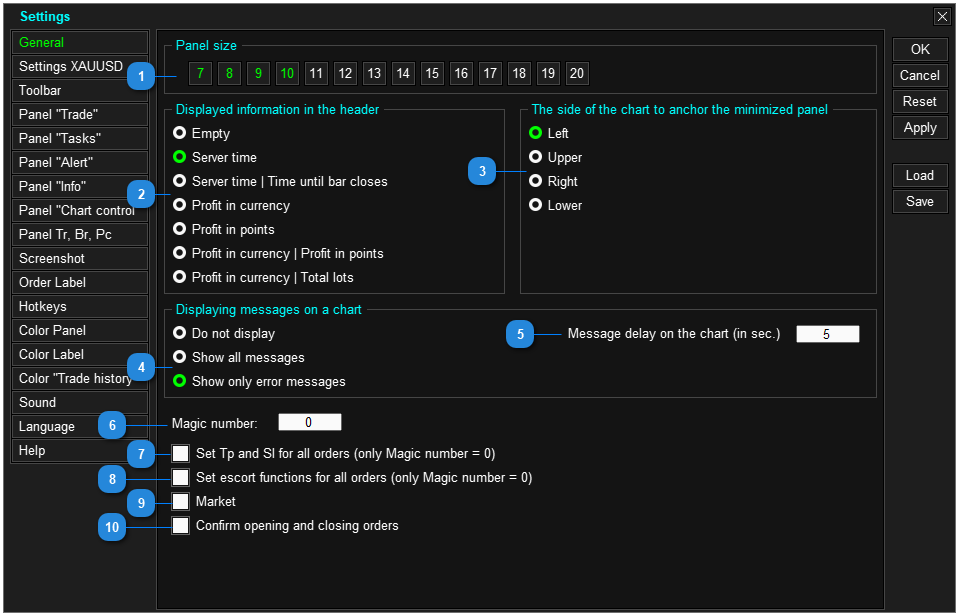Go to the Toolbar settings

80,91
